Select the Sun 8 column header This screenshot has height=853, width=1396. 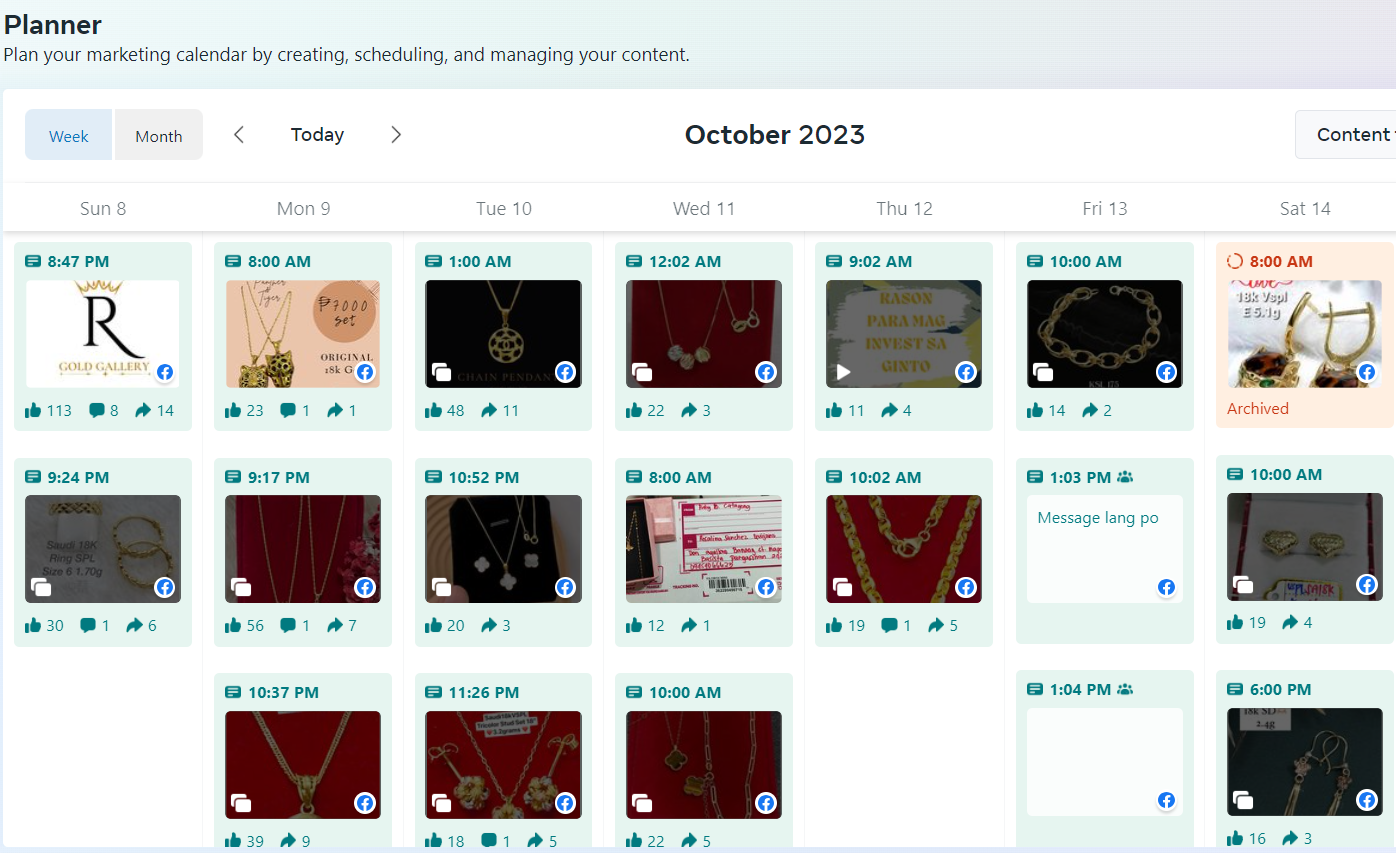pos(103,208)
